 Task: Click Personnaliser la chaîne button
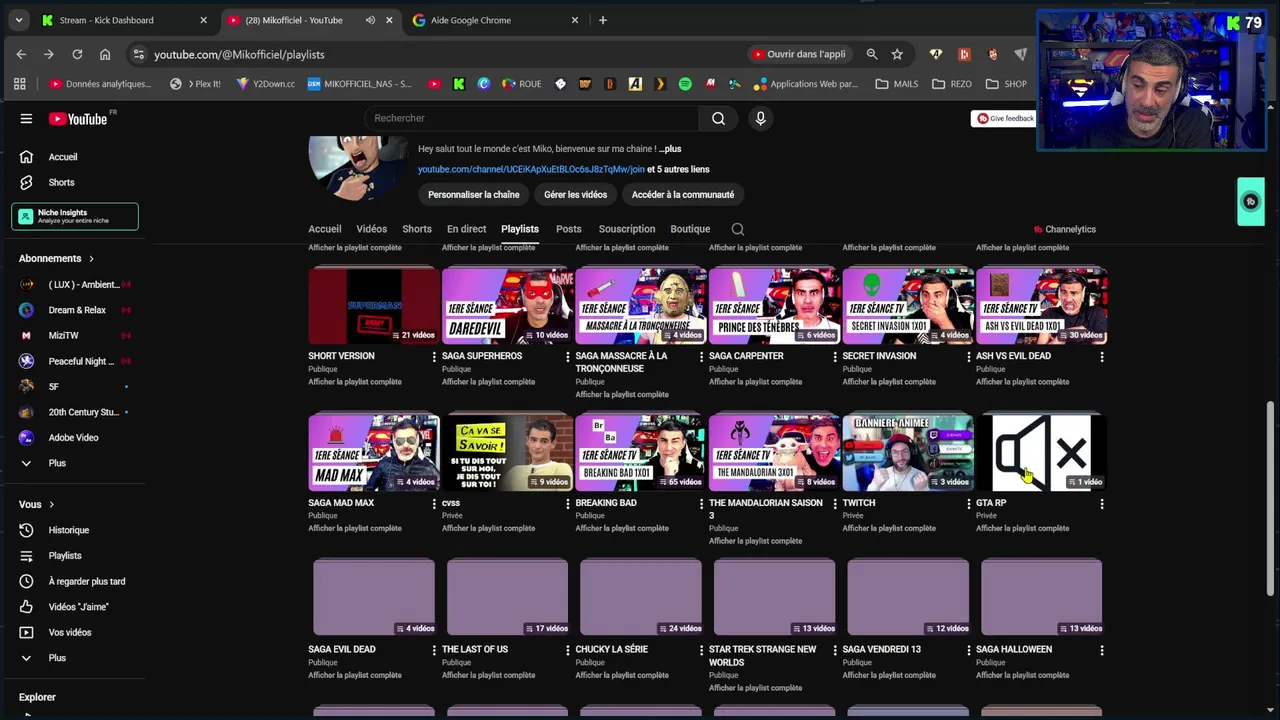(473, 195)
